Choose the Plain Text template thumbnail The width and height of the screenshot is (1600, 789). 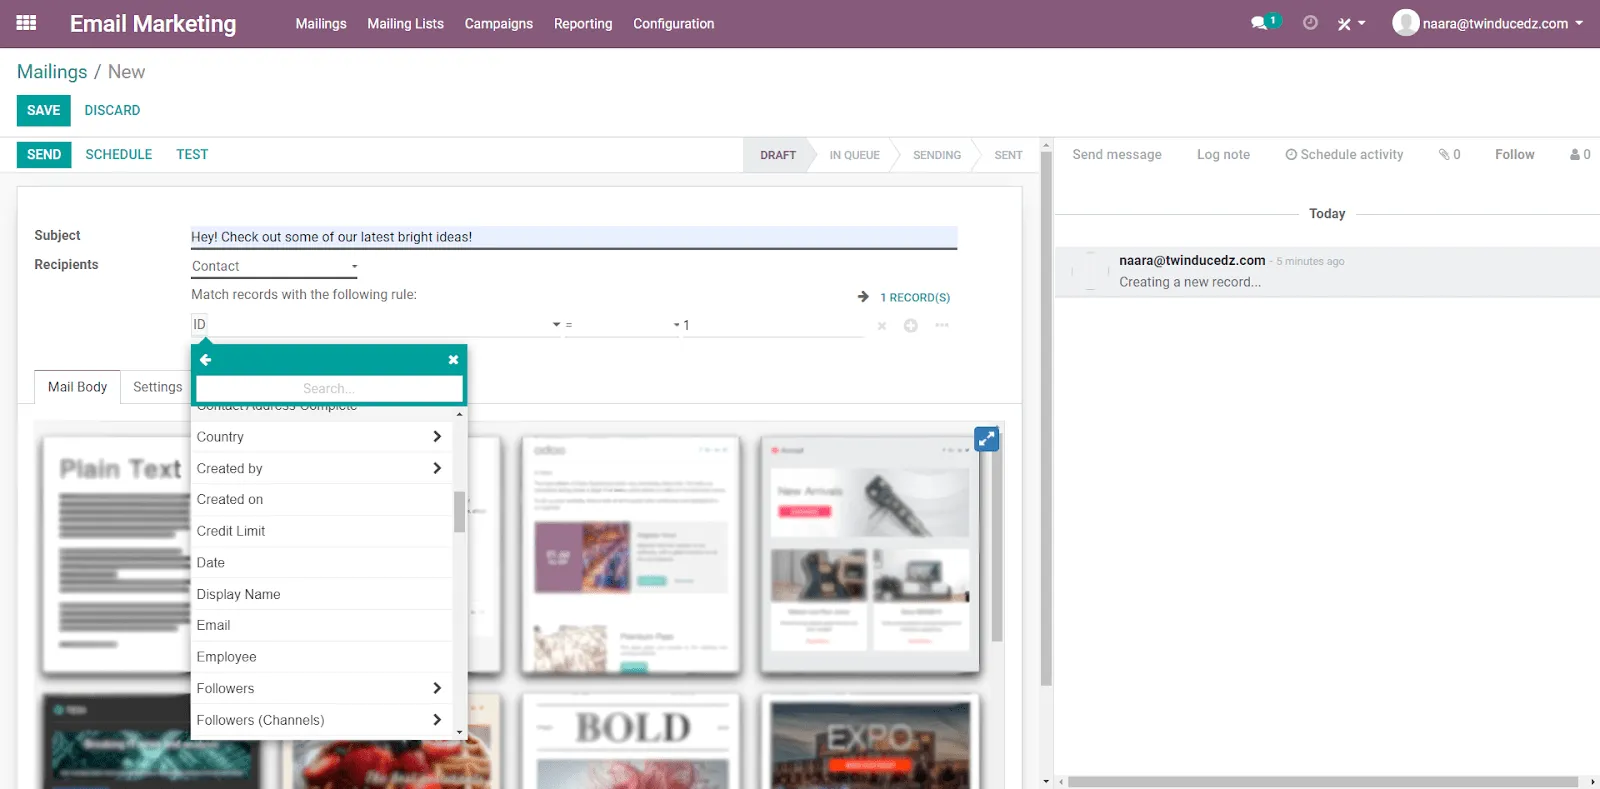(116, 555)
